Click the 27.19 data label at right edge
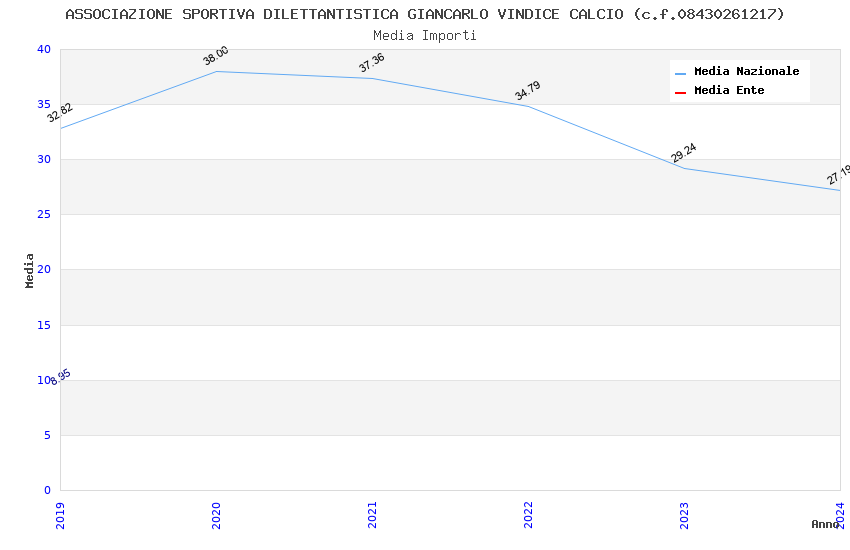Viewport: 850px width, 550px height. pyautogui.click(x=838, y=175)
